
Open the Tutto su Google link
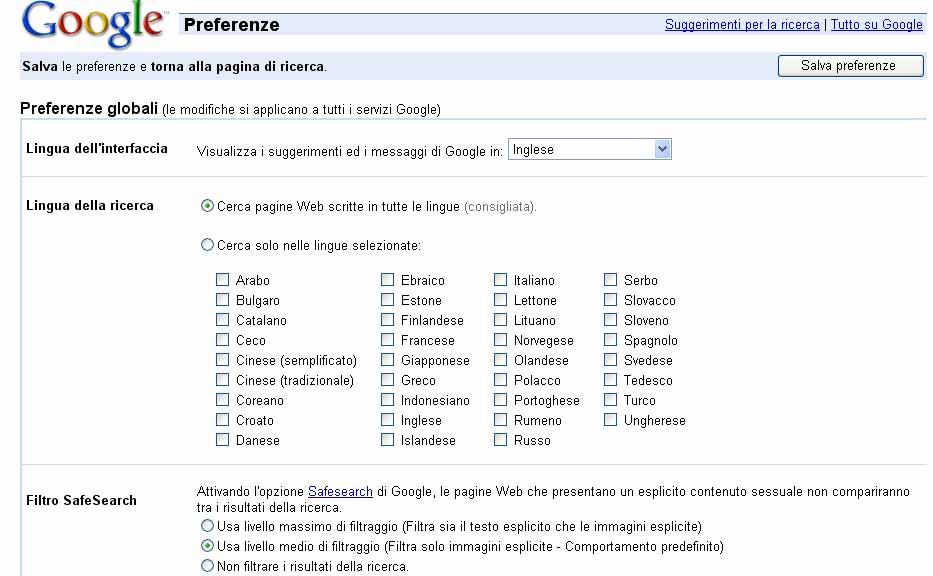click(x=876, y=25)
